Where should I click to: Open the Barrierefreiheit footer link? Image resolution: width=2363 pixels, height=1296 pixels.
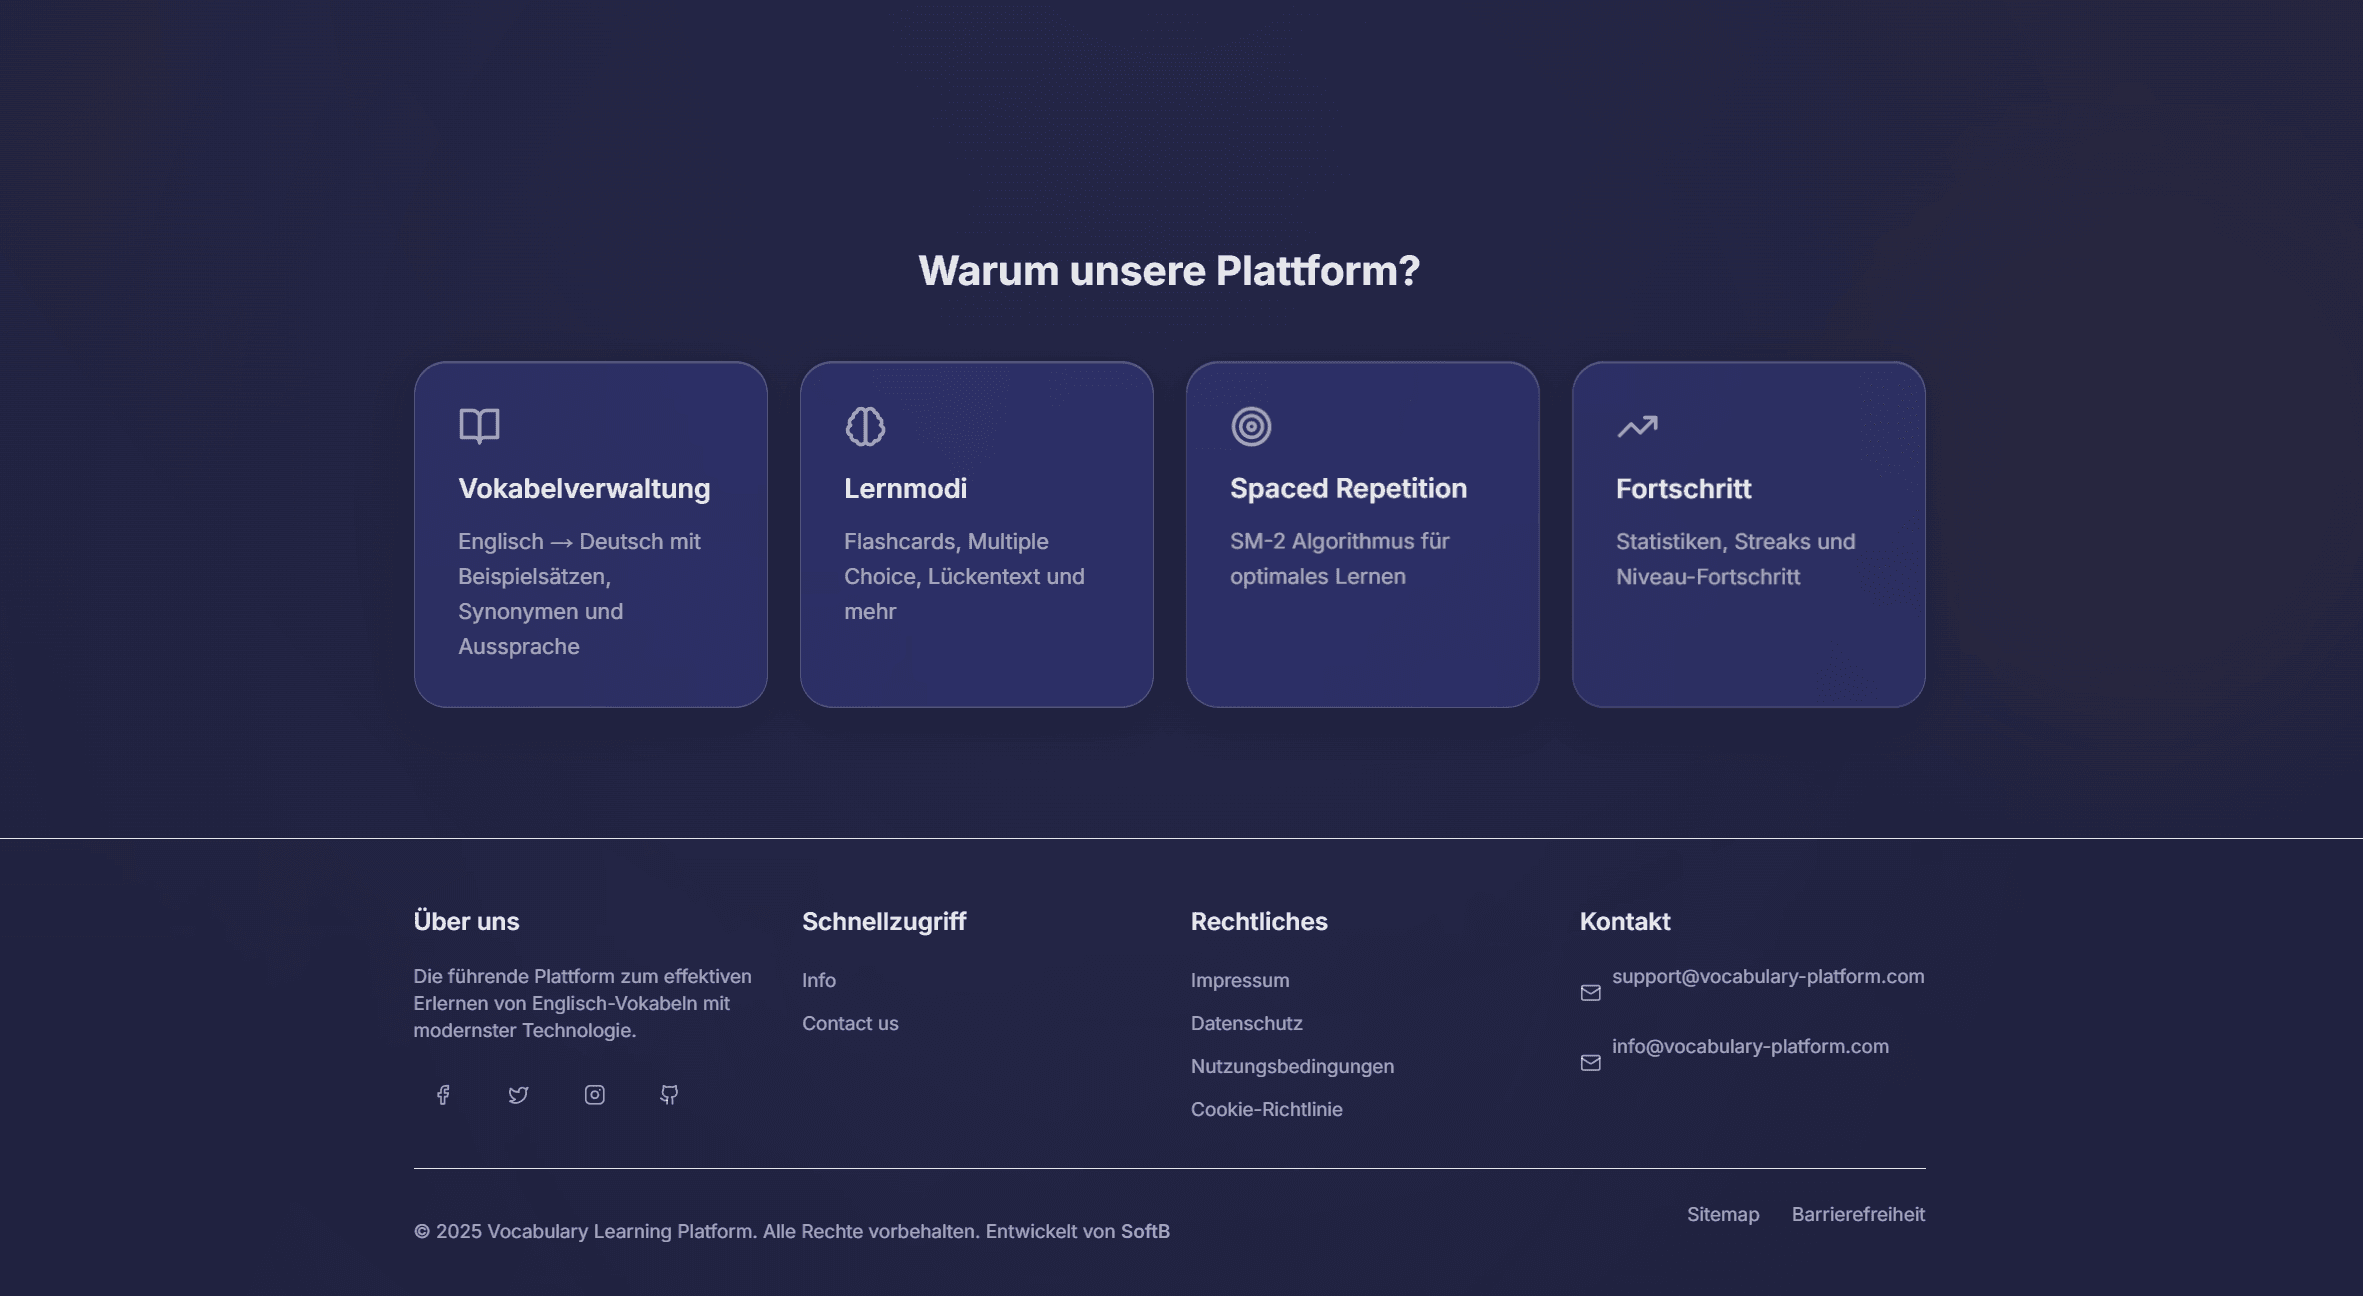click(1857, 1215)
